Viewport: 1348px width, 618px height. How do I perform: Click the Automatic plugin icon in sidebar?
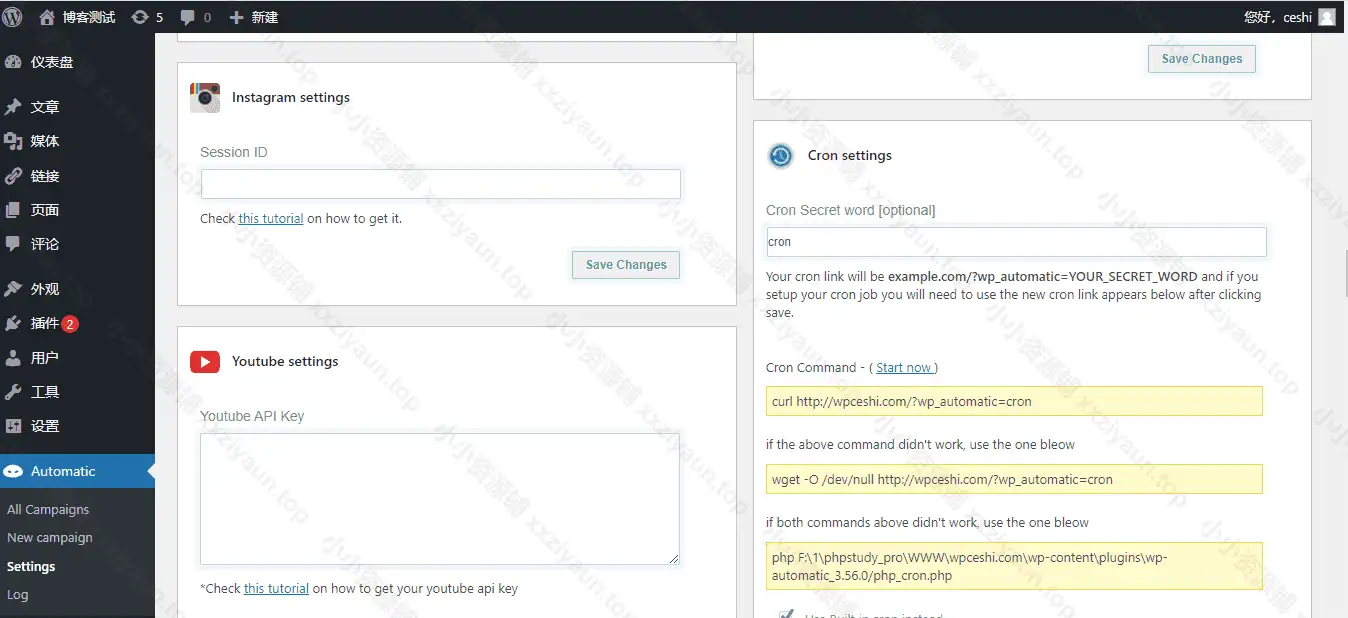[x=14, y=471]
